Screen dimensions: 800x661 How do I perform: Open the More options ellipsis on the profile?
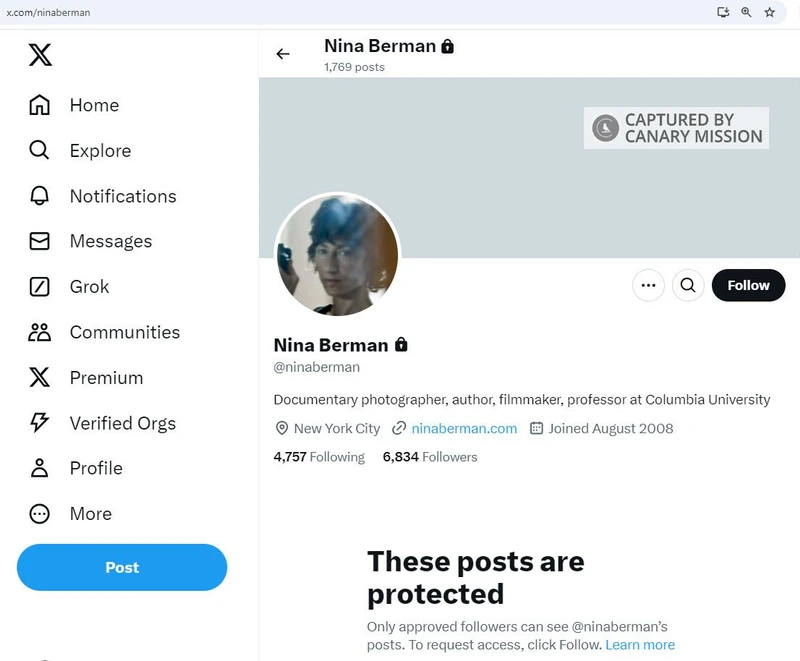click(x=648, y=285)
